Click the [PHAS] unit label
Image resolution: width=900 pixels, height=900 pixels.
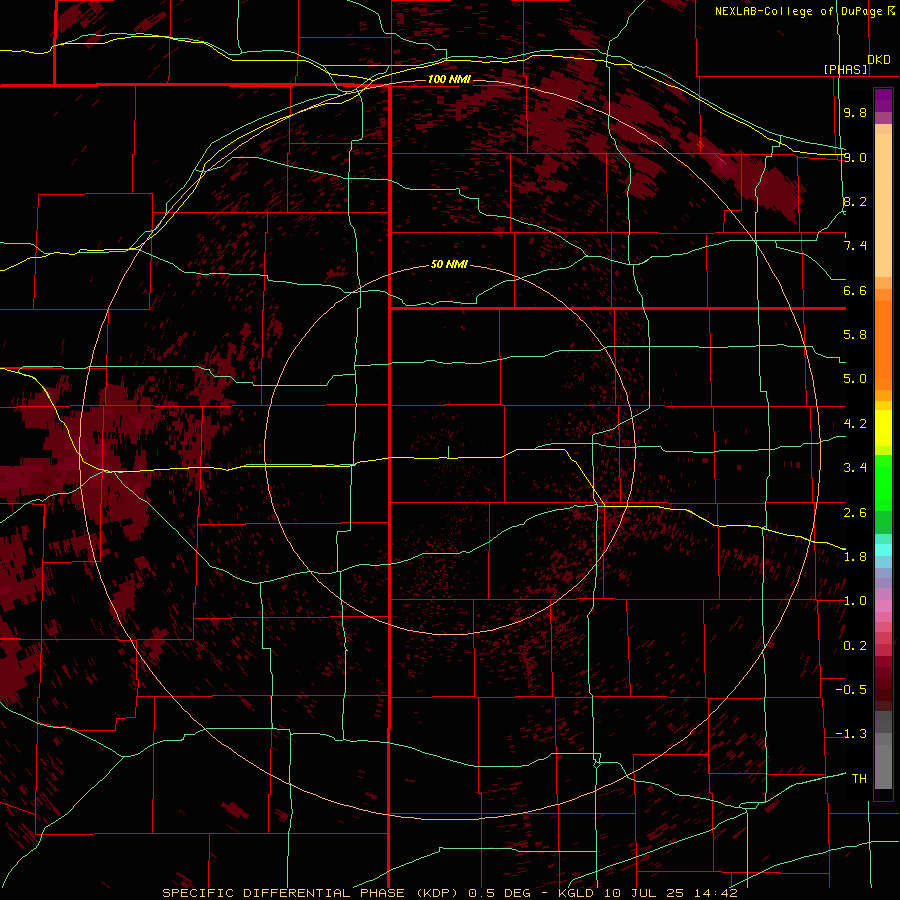click(845, 69)
